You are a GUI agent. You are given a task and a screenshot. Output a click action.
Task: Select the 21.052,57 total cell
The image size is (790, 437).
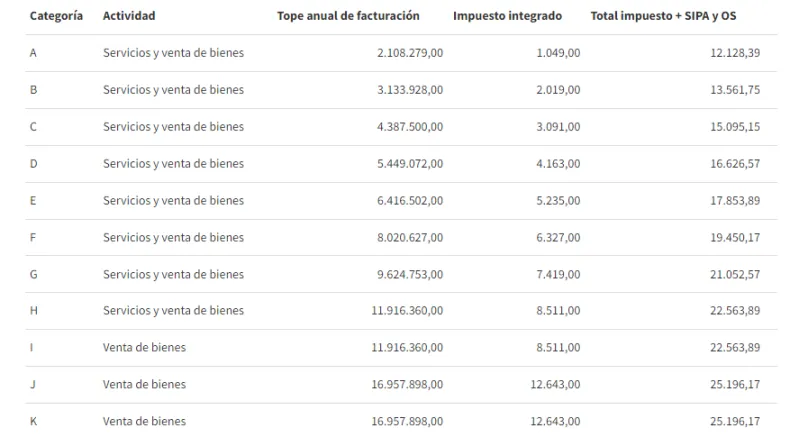point(735,275)
